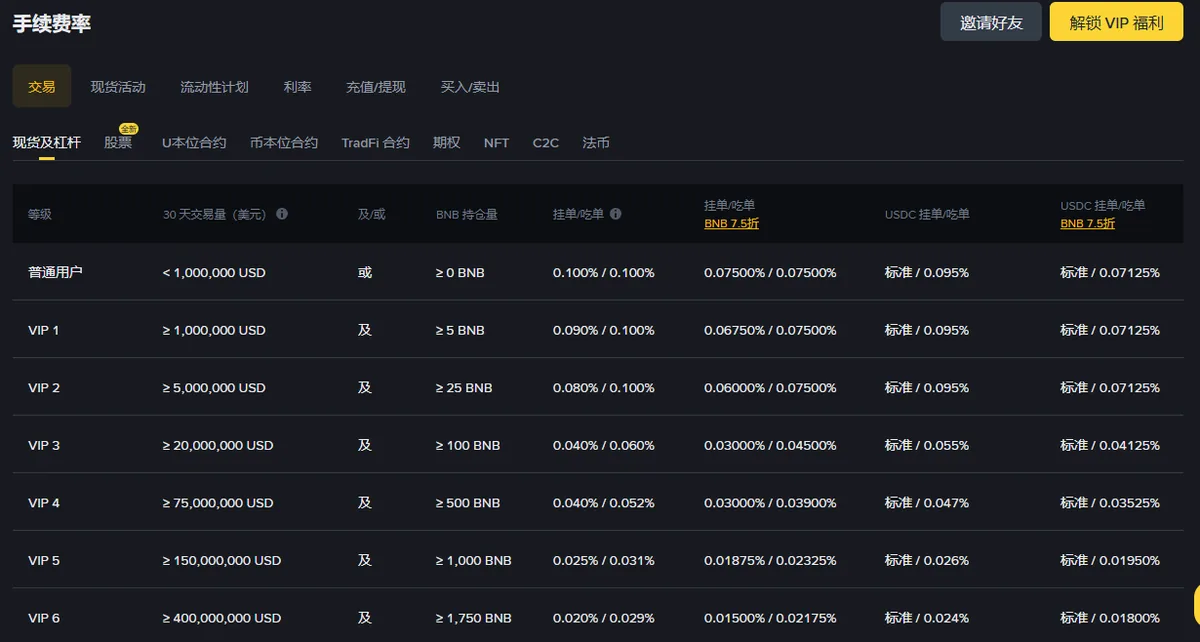Click BNB 7.5折 link under 挂单/吃单
Screen dimensions: 1200x642
(x=731, y=224)
